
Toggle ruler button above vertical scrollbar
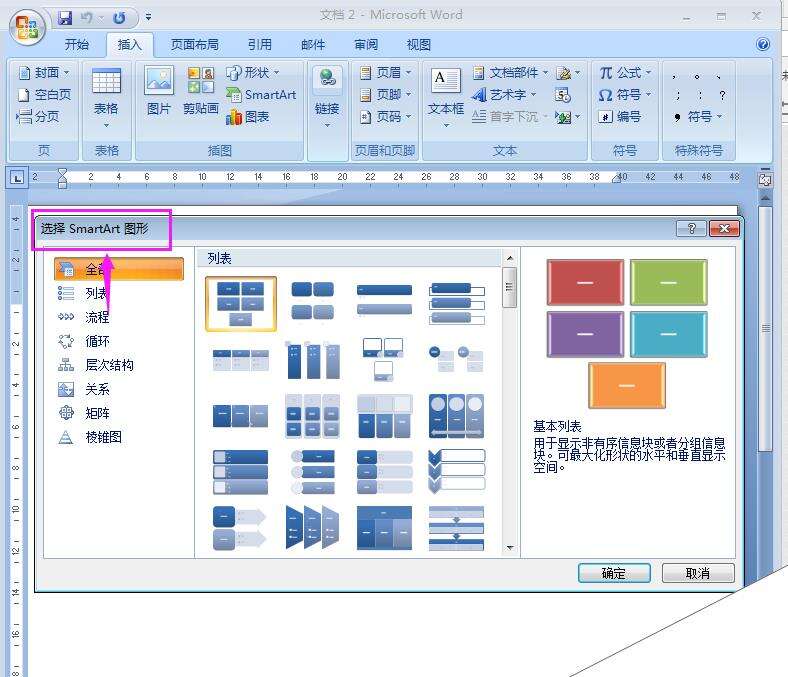tap(765, 180)
